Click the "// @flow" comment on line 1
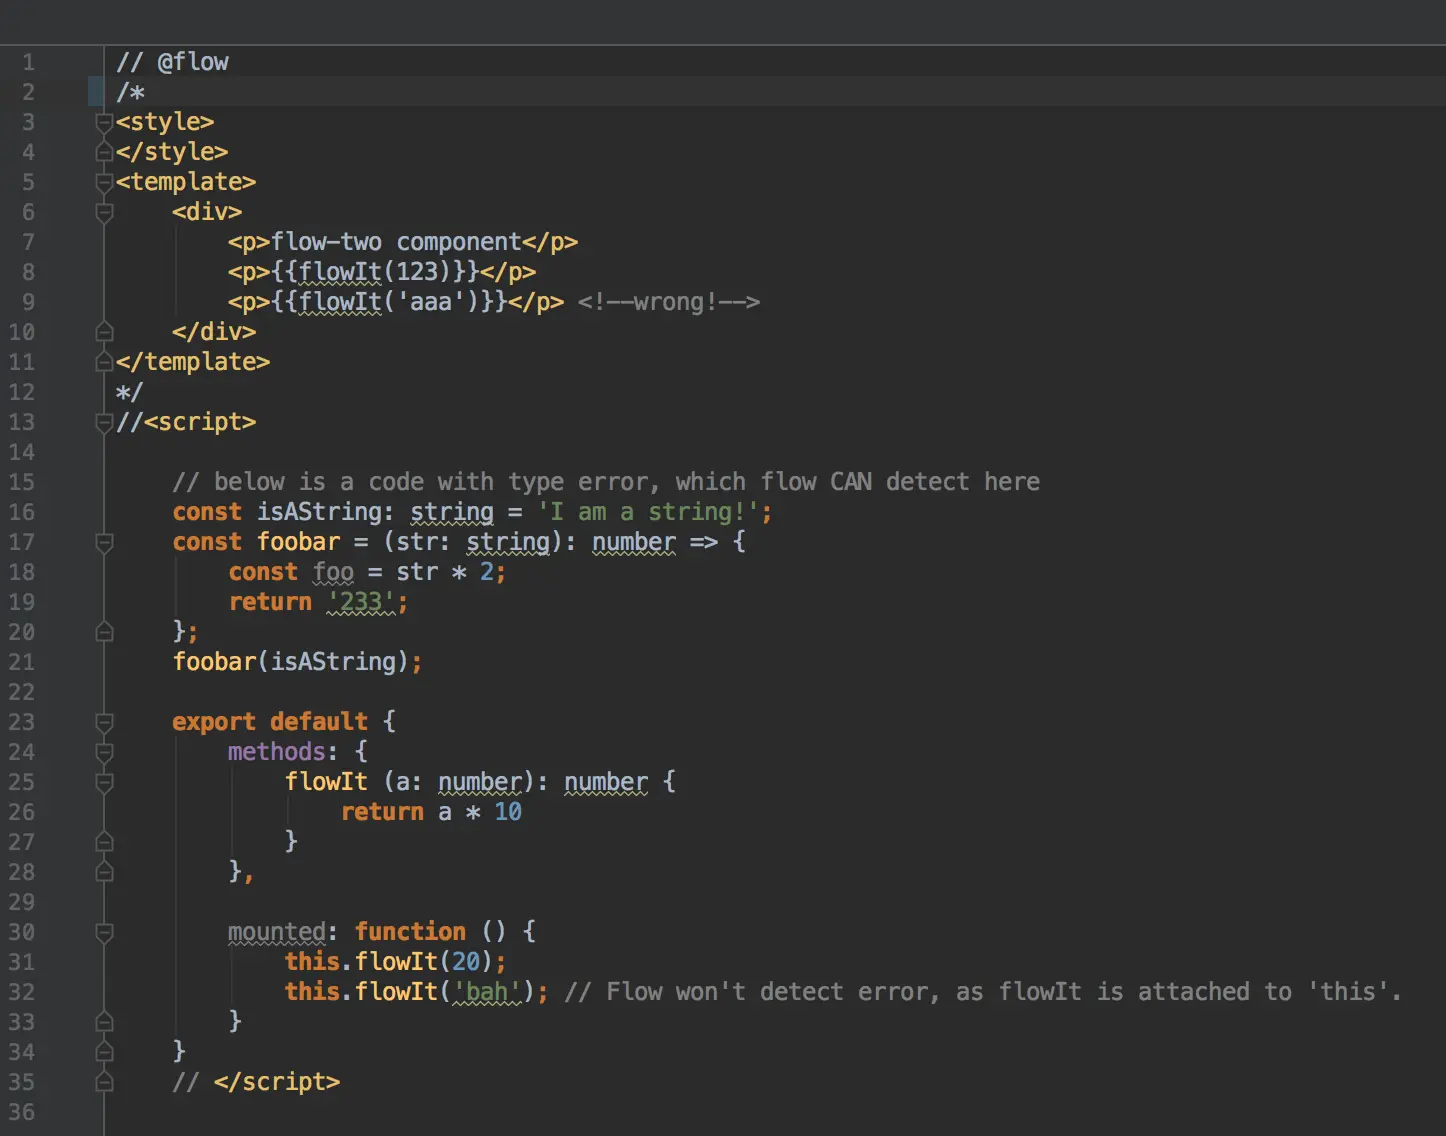 click(x=172, y=62)
